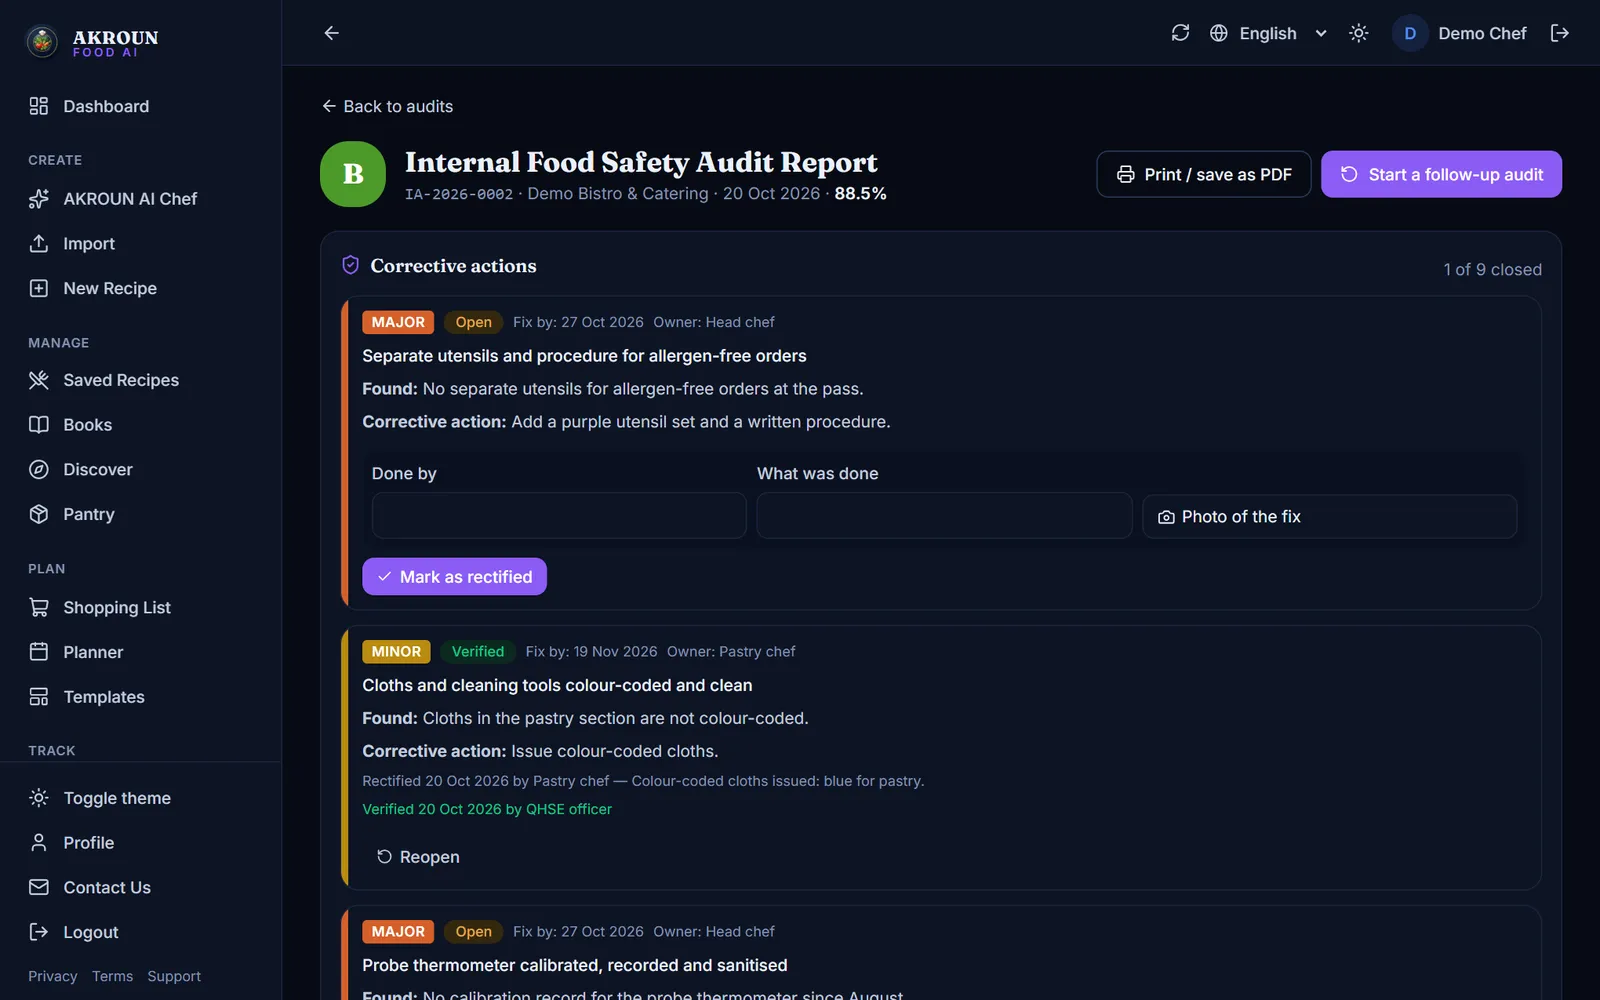The height and width of the screenshot is (1000, 1600).
Task: Click the sign-out icon in the top bar
Action: coord(1560,33)
